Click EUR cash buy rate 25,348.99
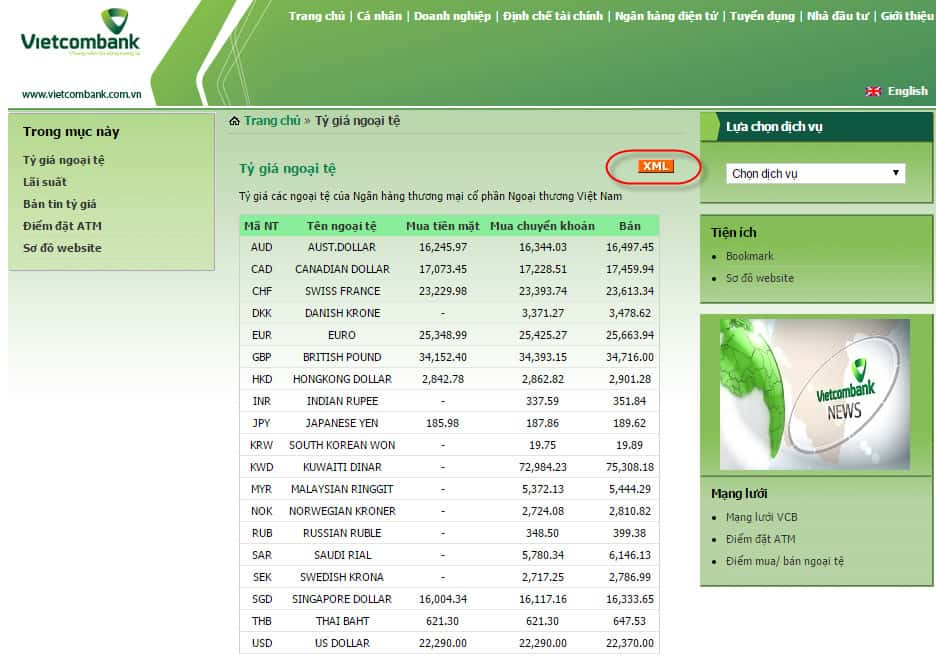The height and width of the screenshot is (667, 936). click(x=443, y=336)
